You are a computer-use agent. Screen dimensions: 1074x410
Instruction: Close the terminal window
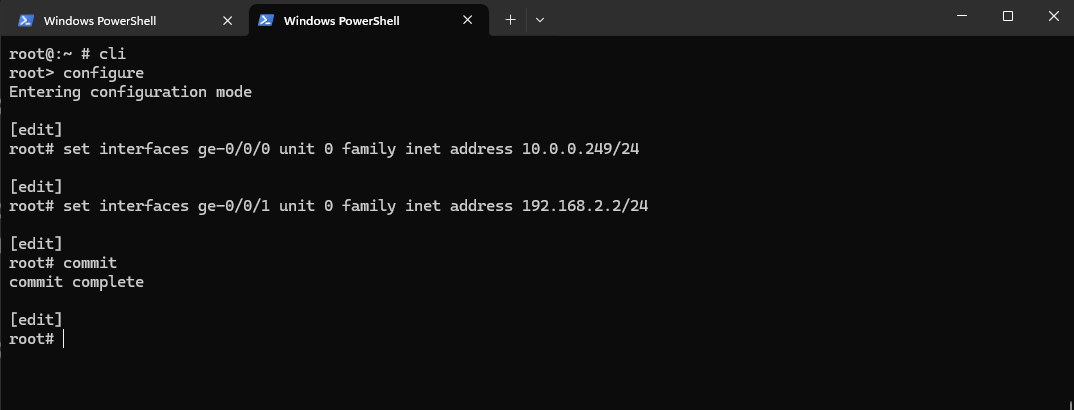1053,16
